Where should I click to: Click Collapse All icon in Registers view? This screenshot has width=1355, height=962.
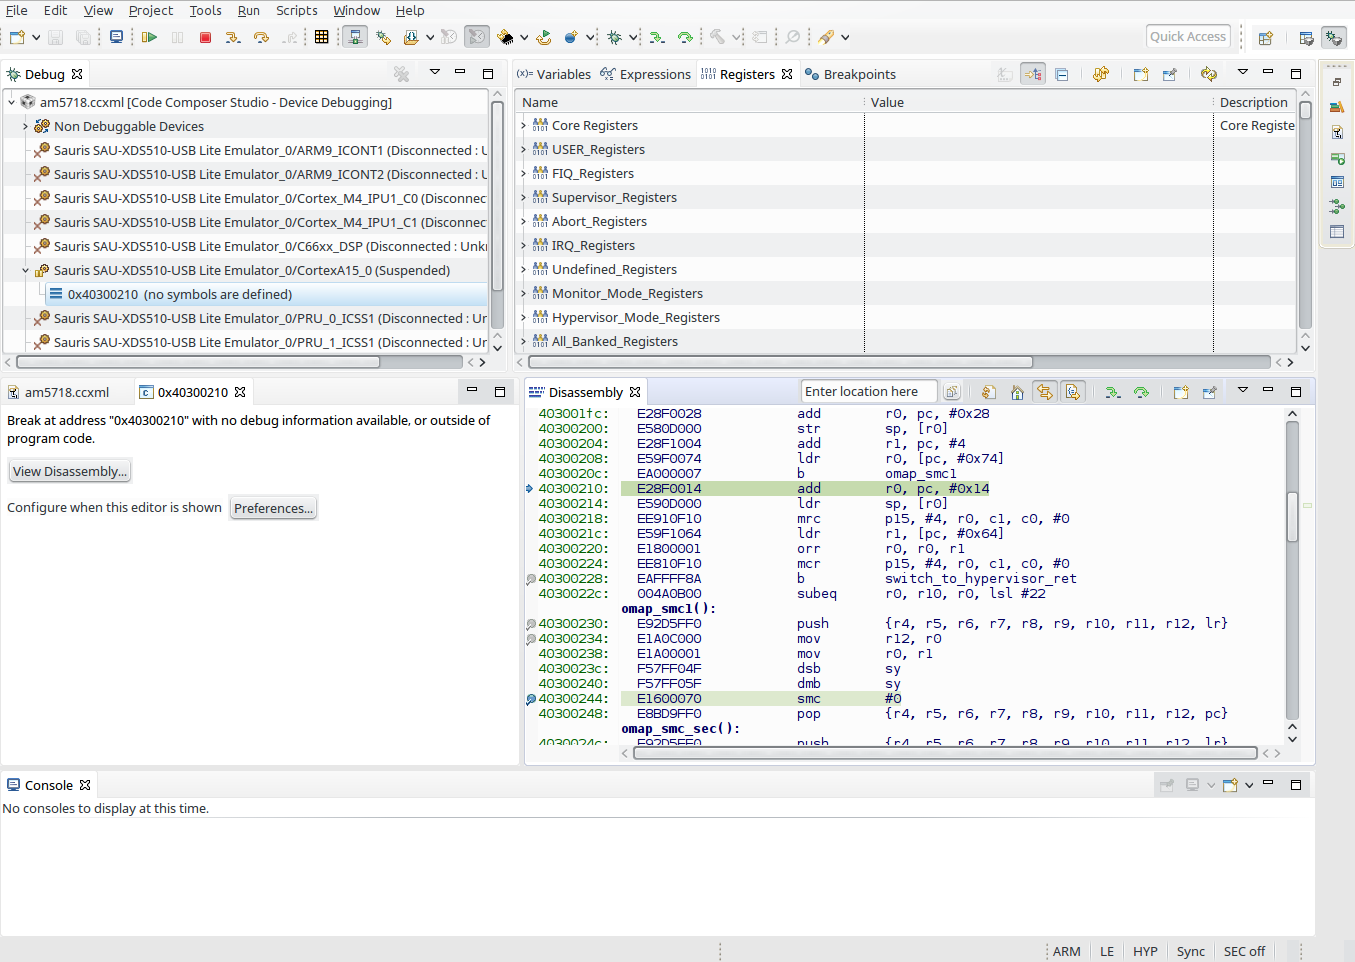click(x=1062, y=74)
